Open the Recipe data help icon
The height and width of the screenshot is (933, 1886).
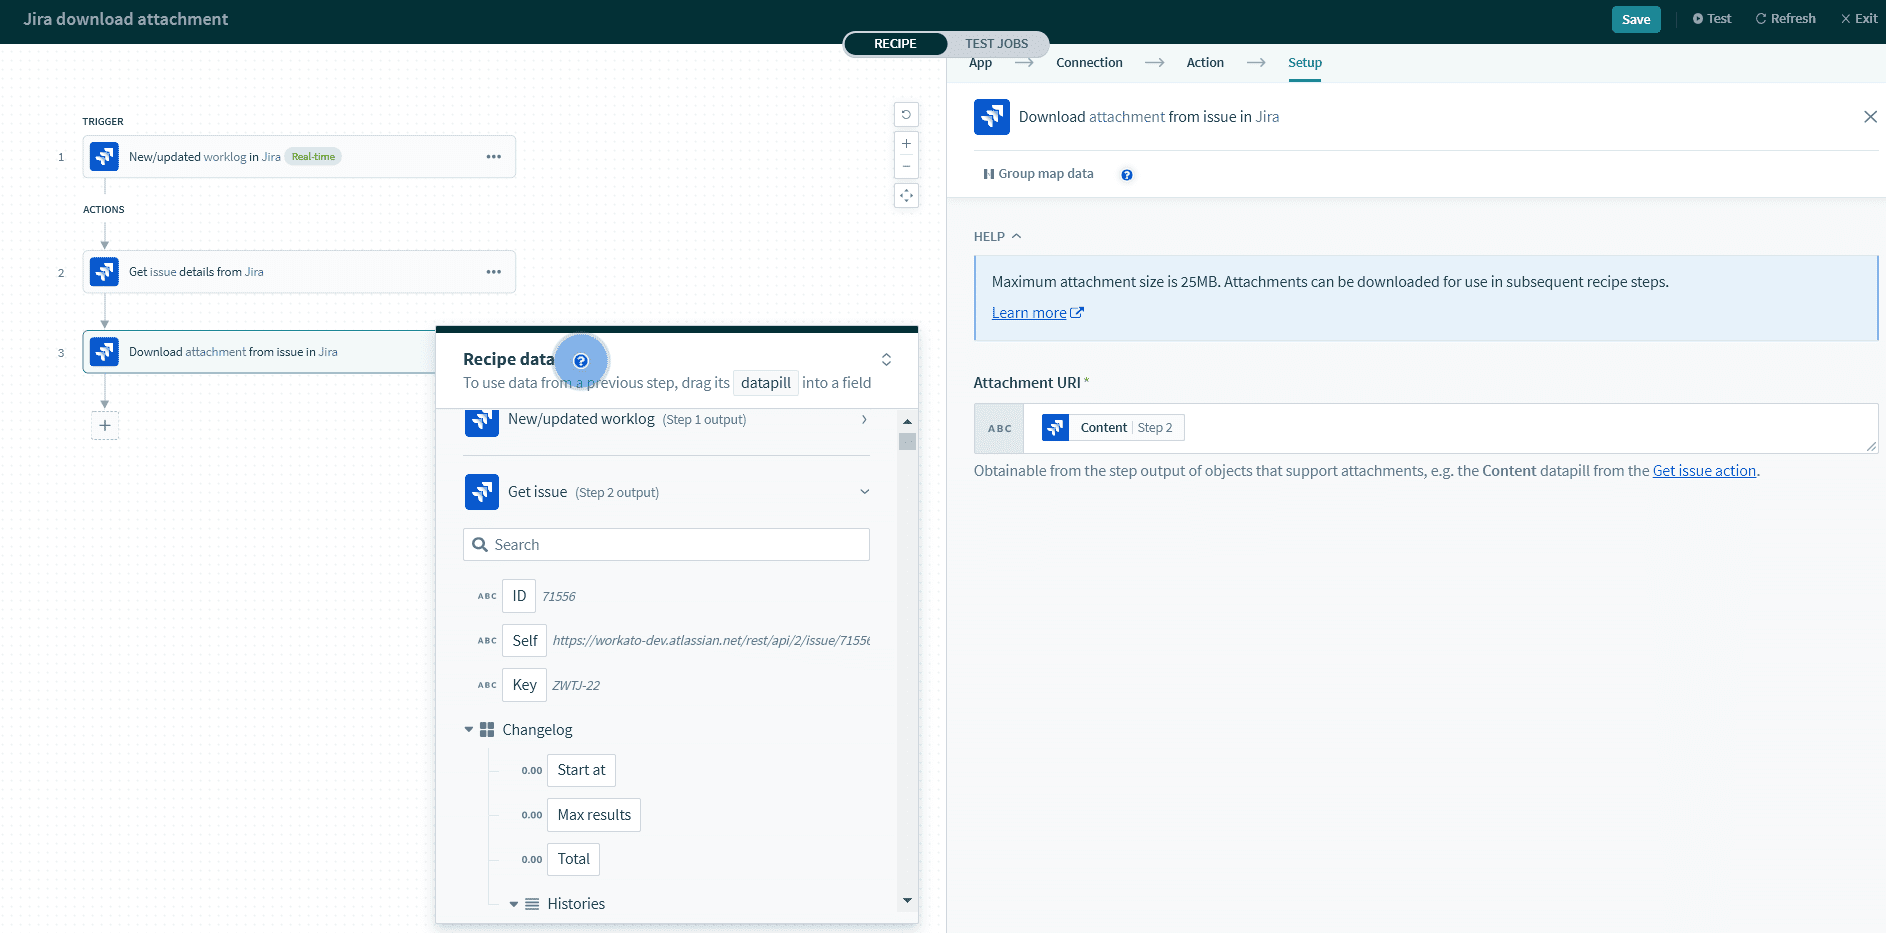tap(581, 361)
